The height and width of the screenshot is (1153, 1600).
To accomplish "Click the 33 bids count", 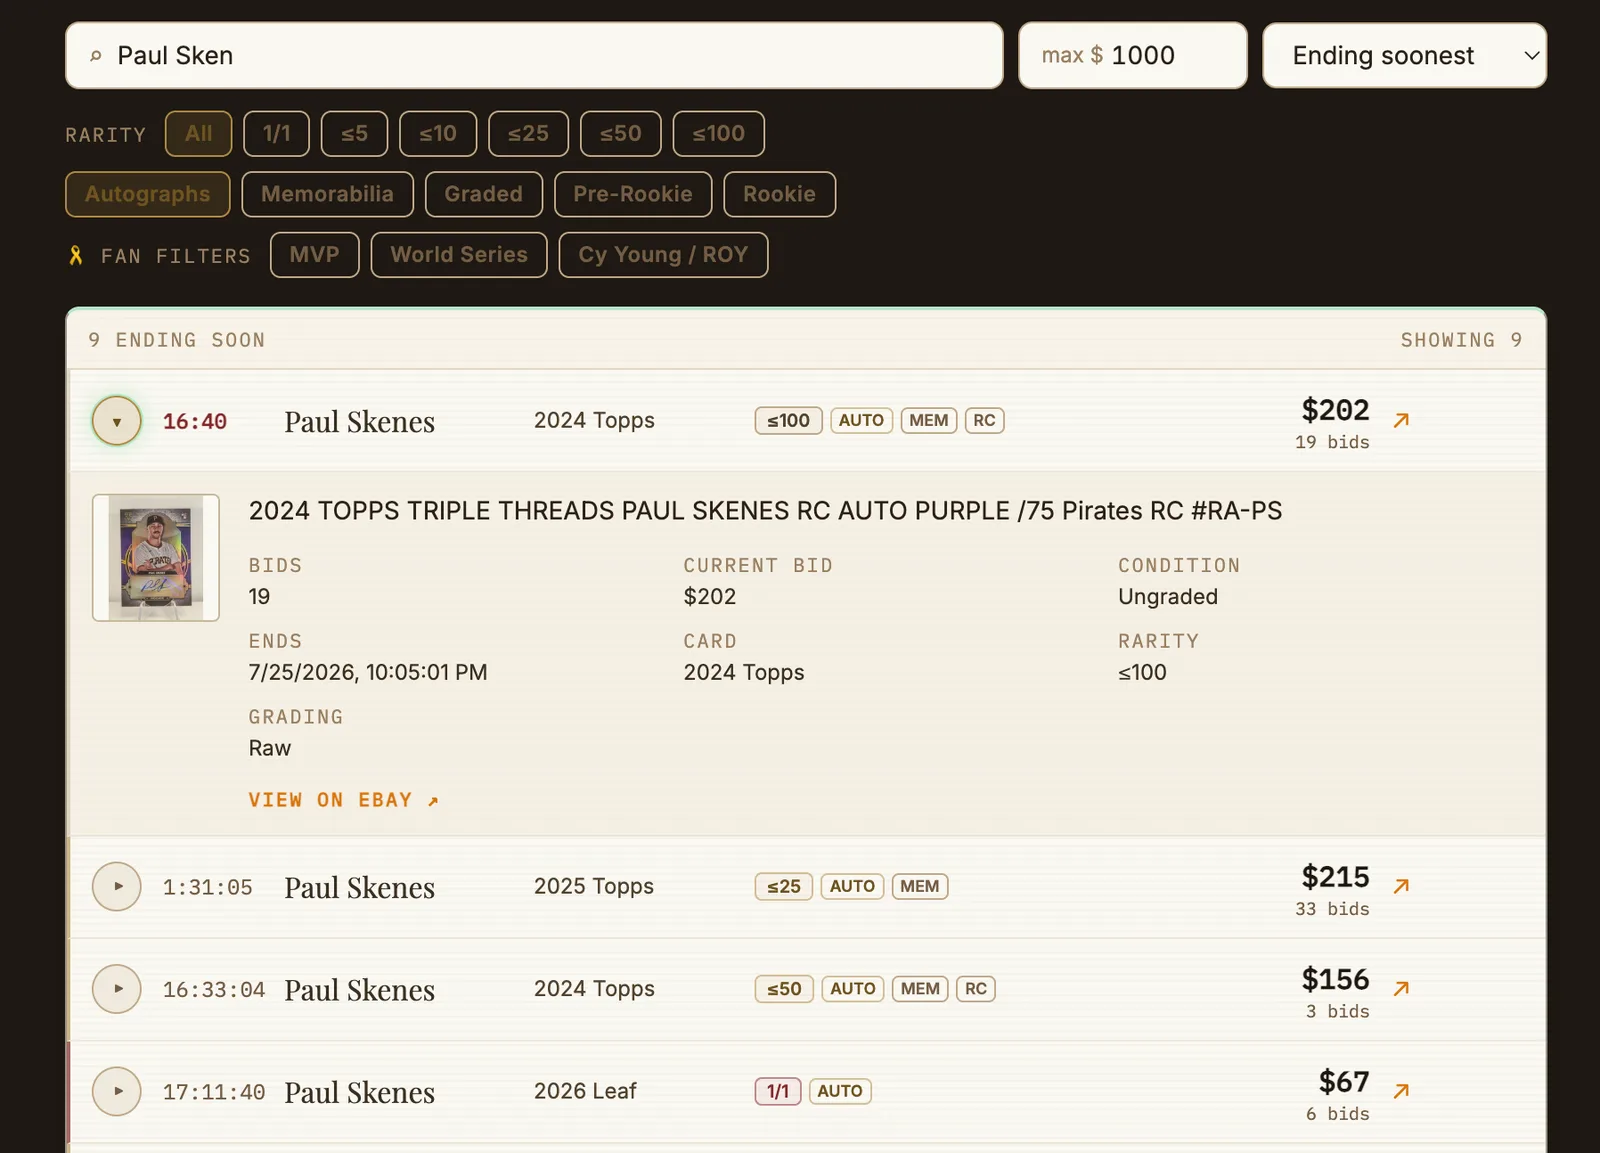I will point(1332,909).
